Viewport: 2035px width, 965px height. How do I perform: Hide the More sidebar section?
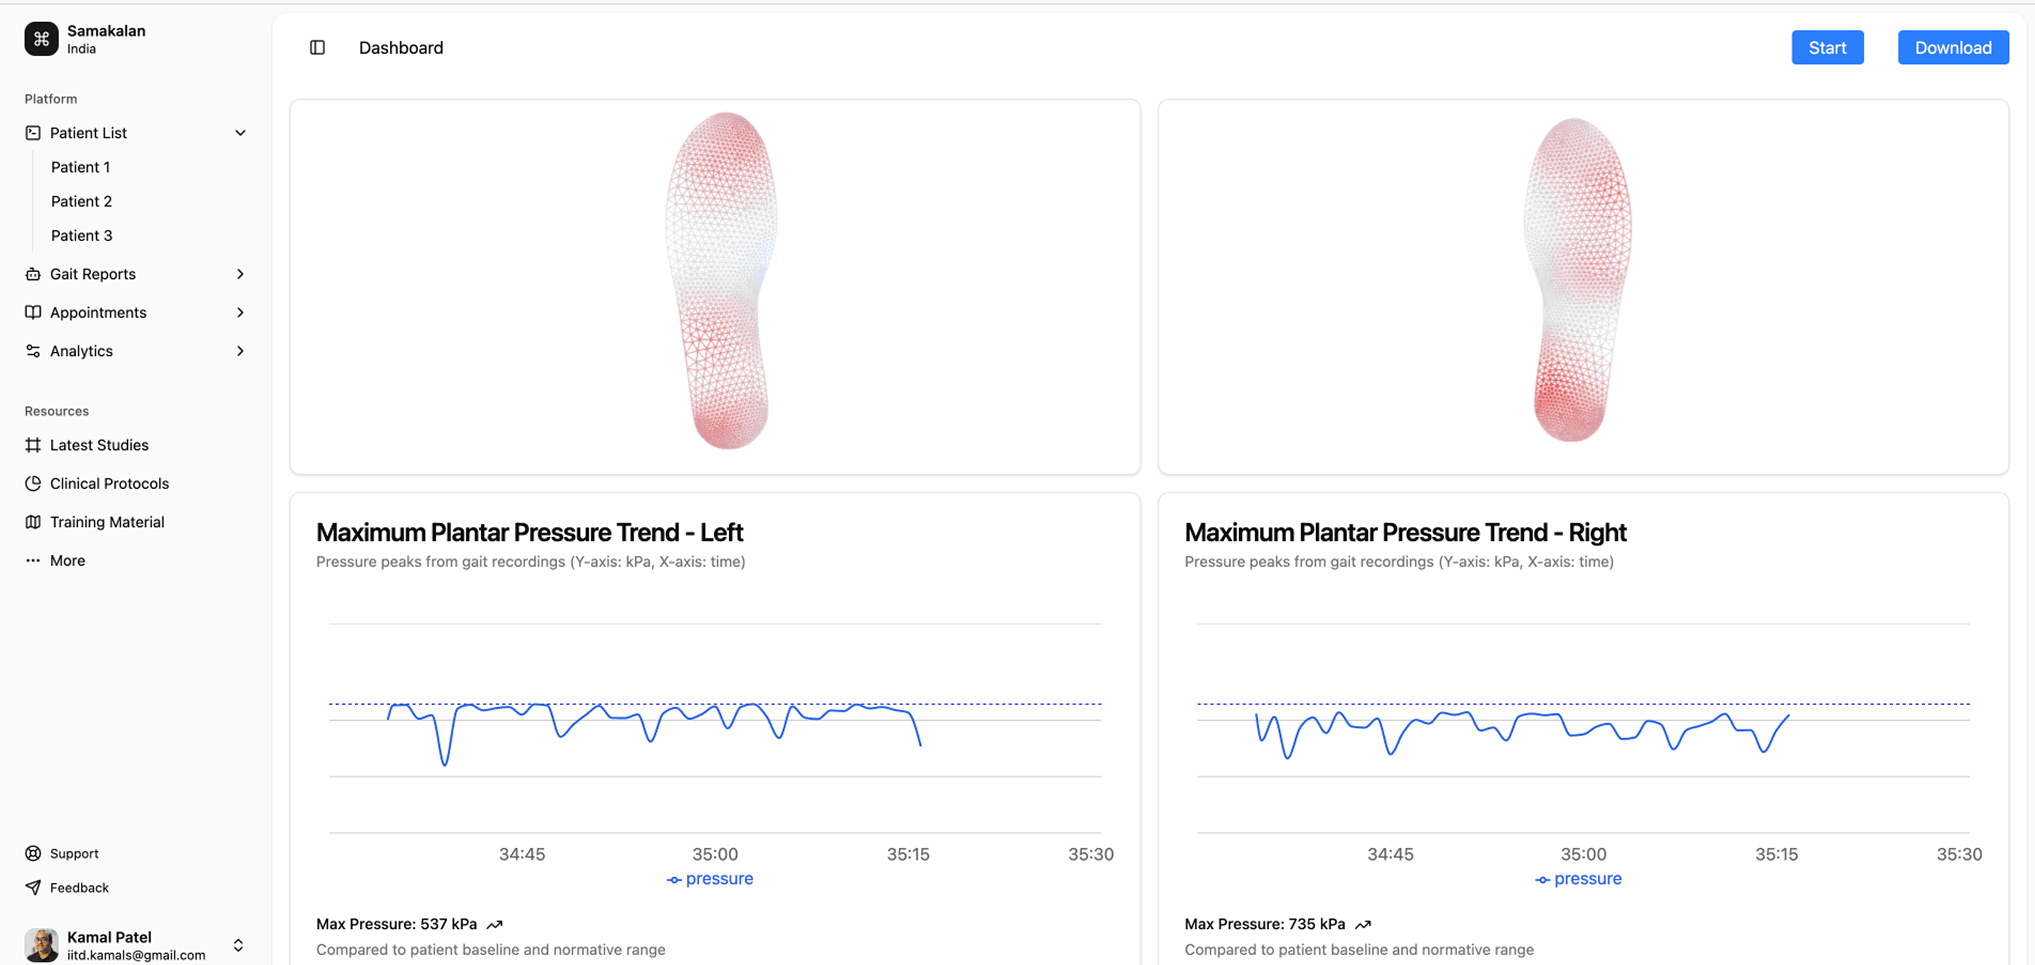33,560
